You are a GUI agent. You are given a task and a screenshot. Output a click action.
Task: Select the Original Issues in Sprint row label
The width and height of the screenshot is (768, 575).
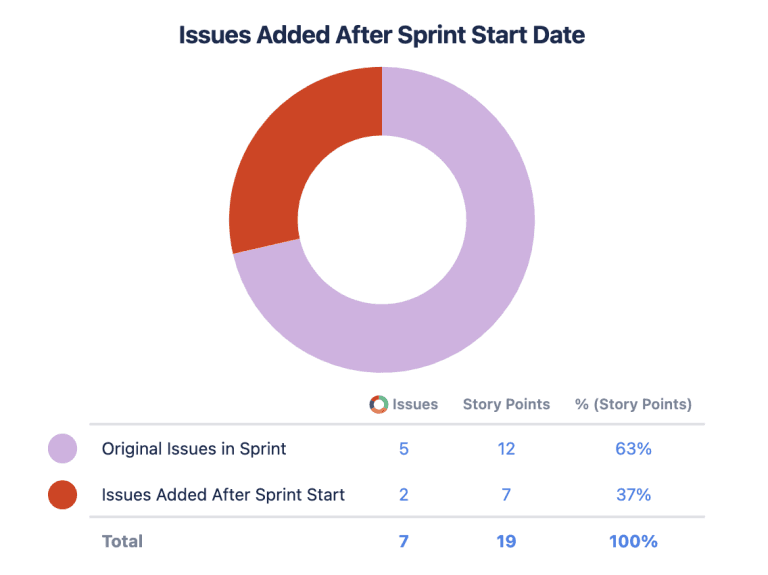(x=194, y=449)
